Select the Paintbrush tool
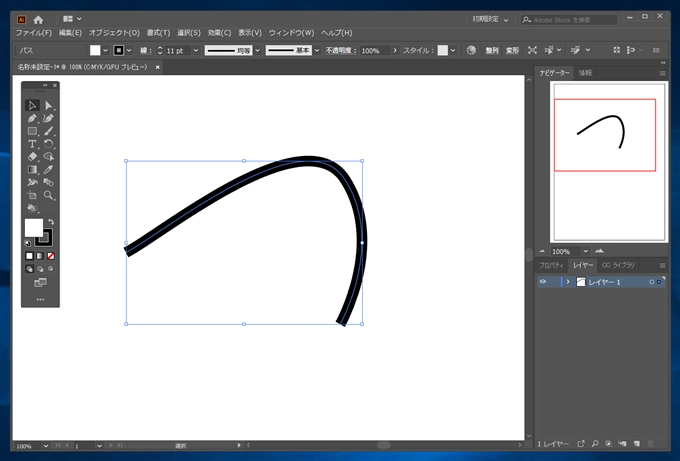The width and height of the screenshot is (680, 461). 49,131
